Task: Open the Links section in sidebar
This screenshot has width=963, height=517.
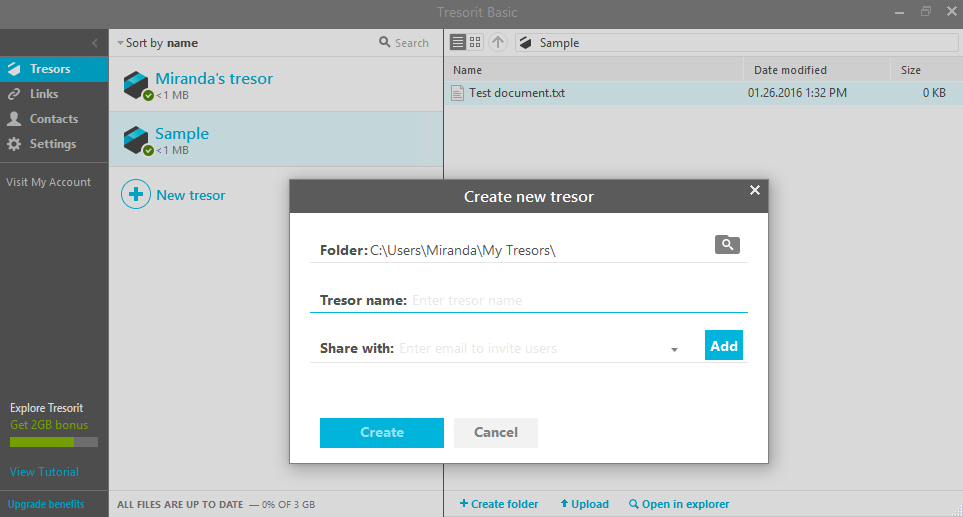Action: click(54, 94)
